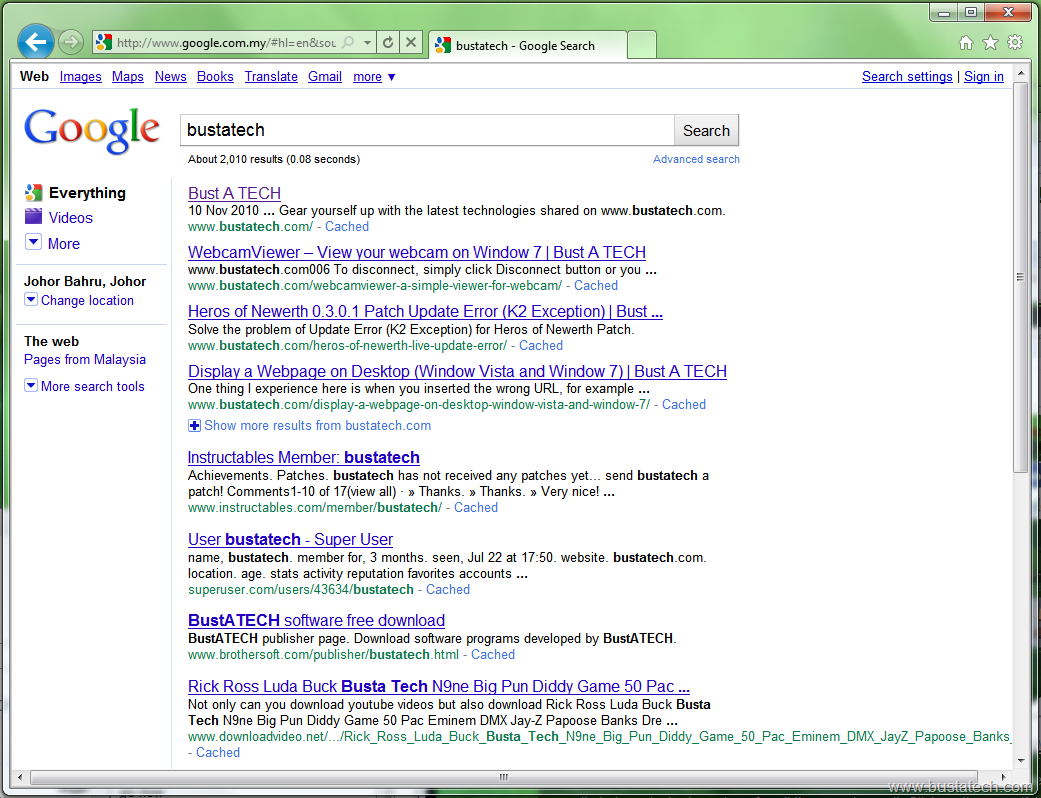Open the 'Bust A TECH' first result

[x=234, y=193]
